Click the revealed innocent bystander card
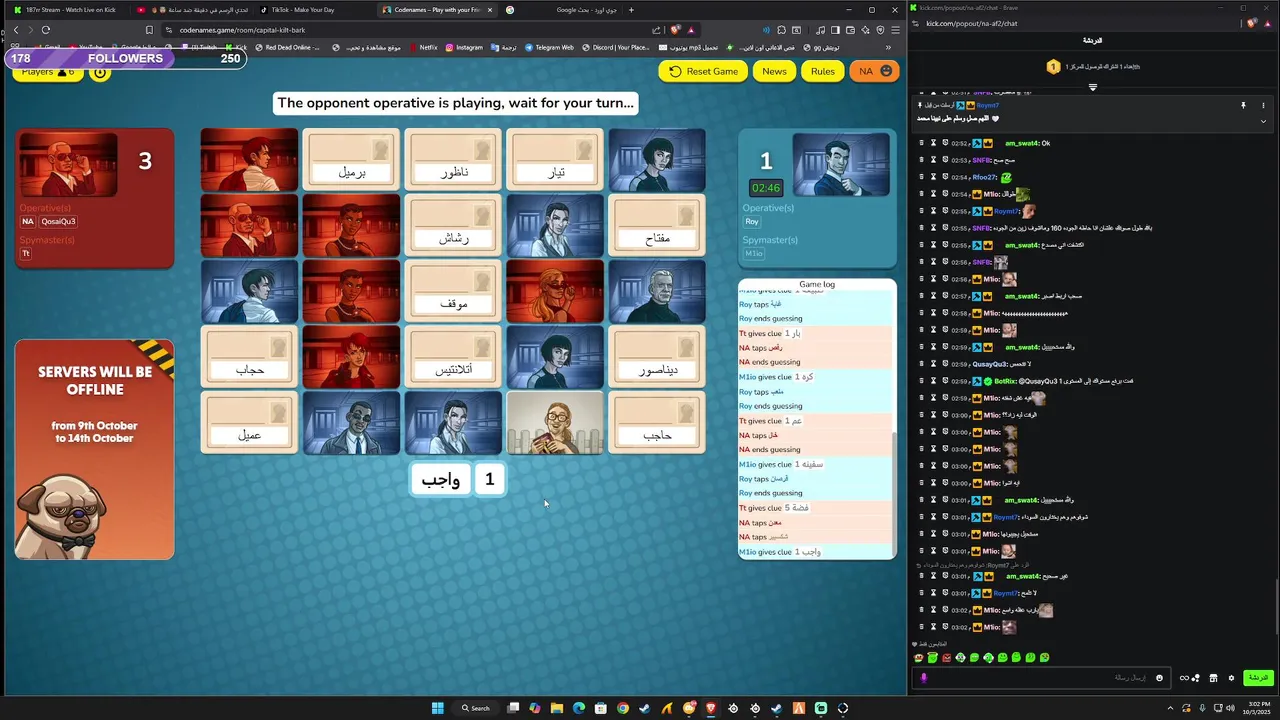The width and height of the screenshot is (1280, 720). [555, 423]
